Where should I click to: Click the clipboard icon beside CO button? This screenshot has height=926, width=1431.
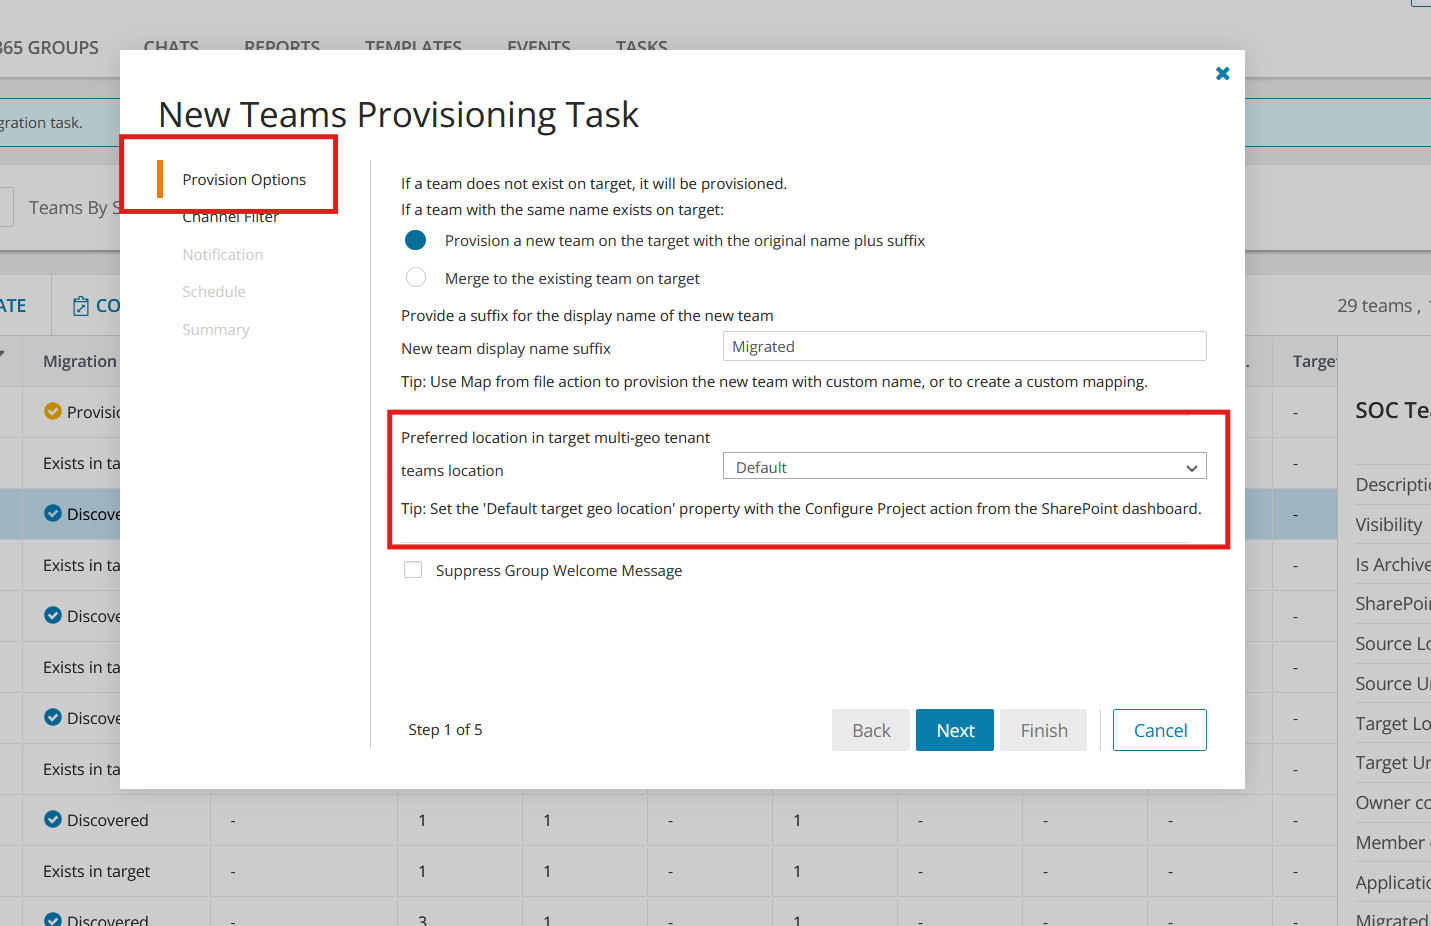tap(81, 306)
